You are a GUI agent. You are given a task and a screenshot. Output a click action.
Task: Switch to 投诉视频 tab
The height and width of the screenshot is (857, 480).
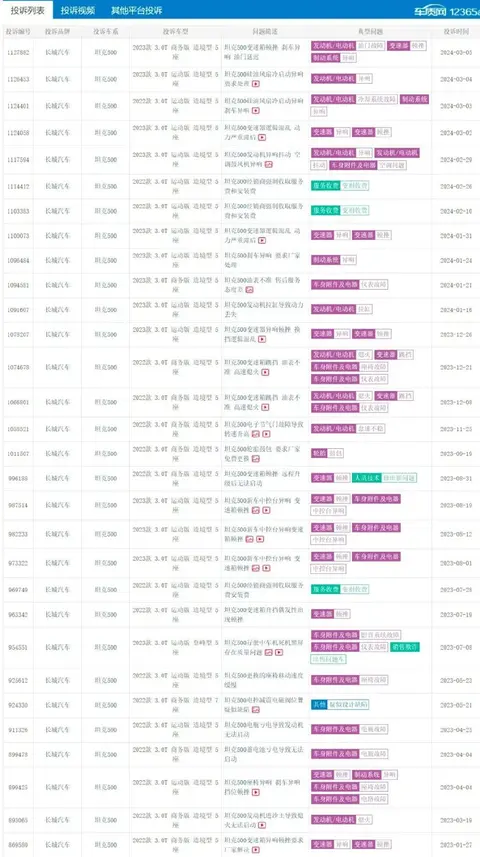tap(78, 10)
